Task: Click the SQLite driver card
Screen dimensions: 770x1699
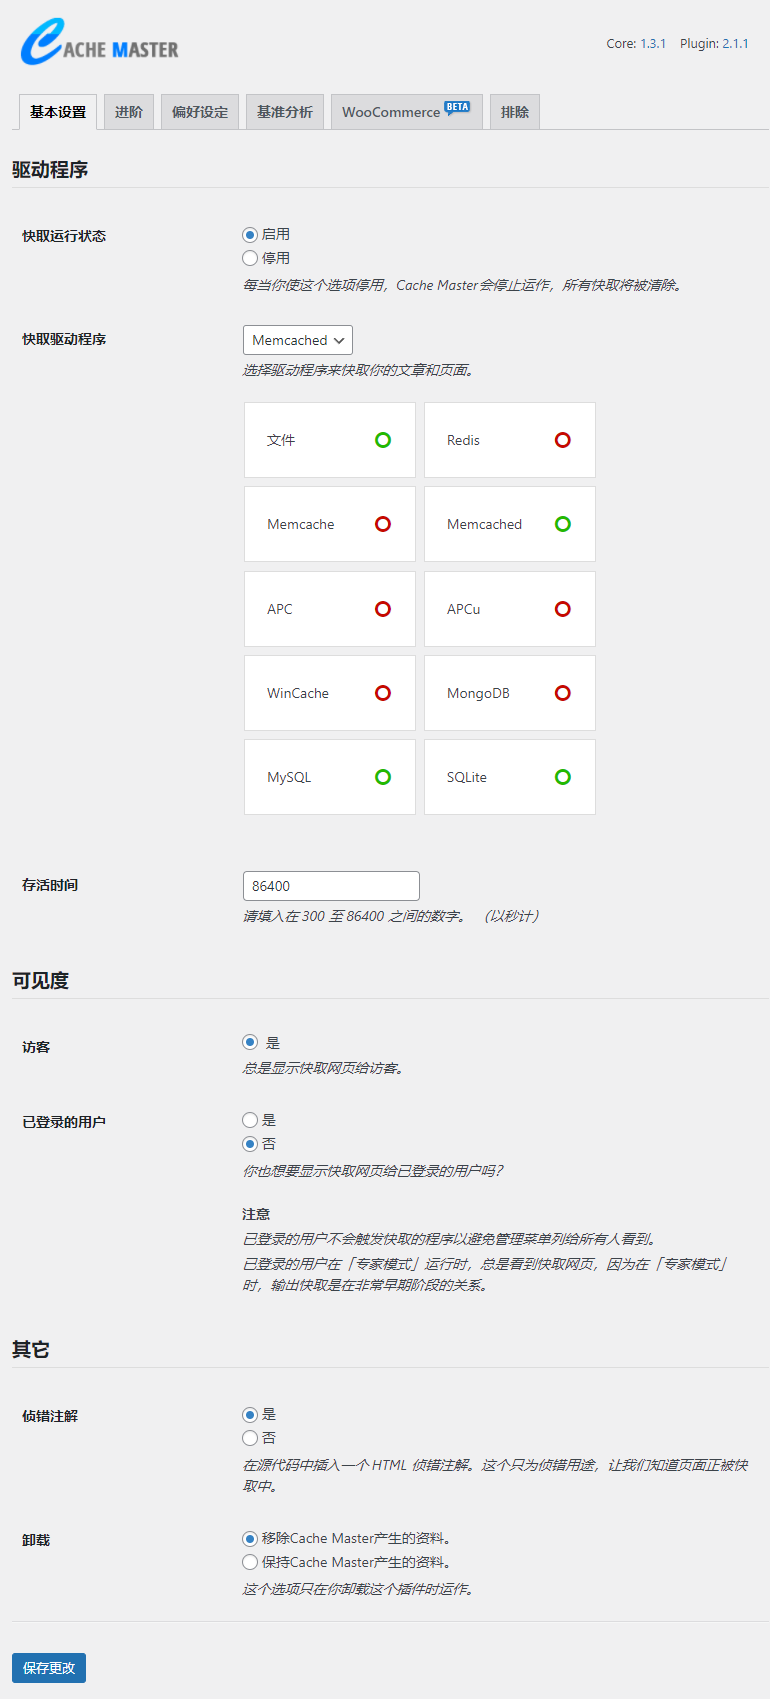Action: [x=510, y=777]
